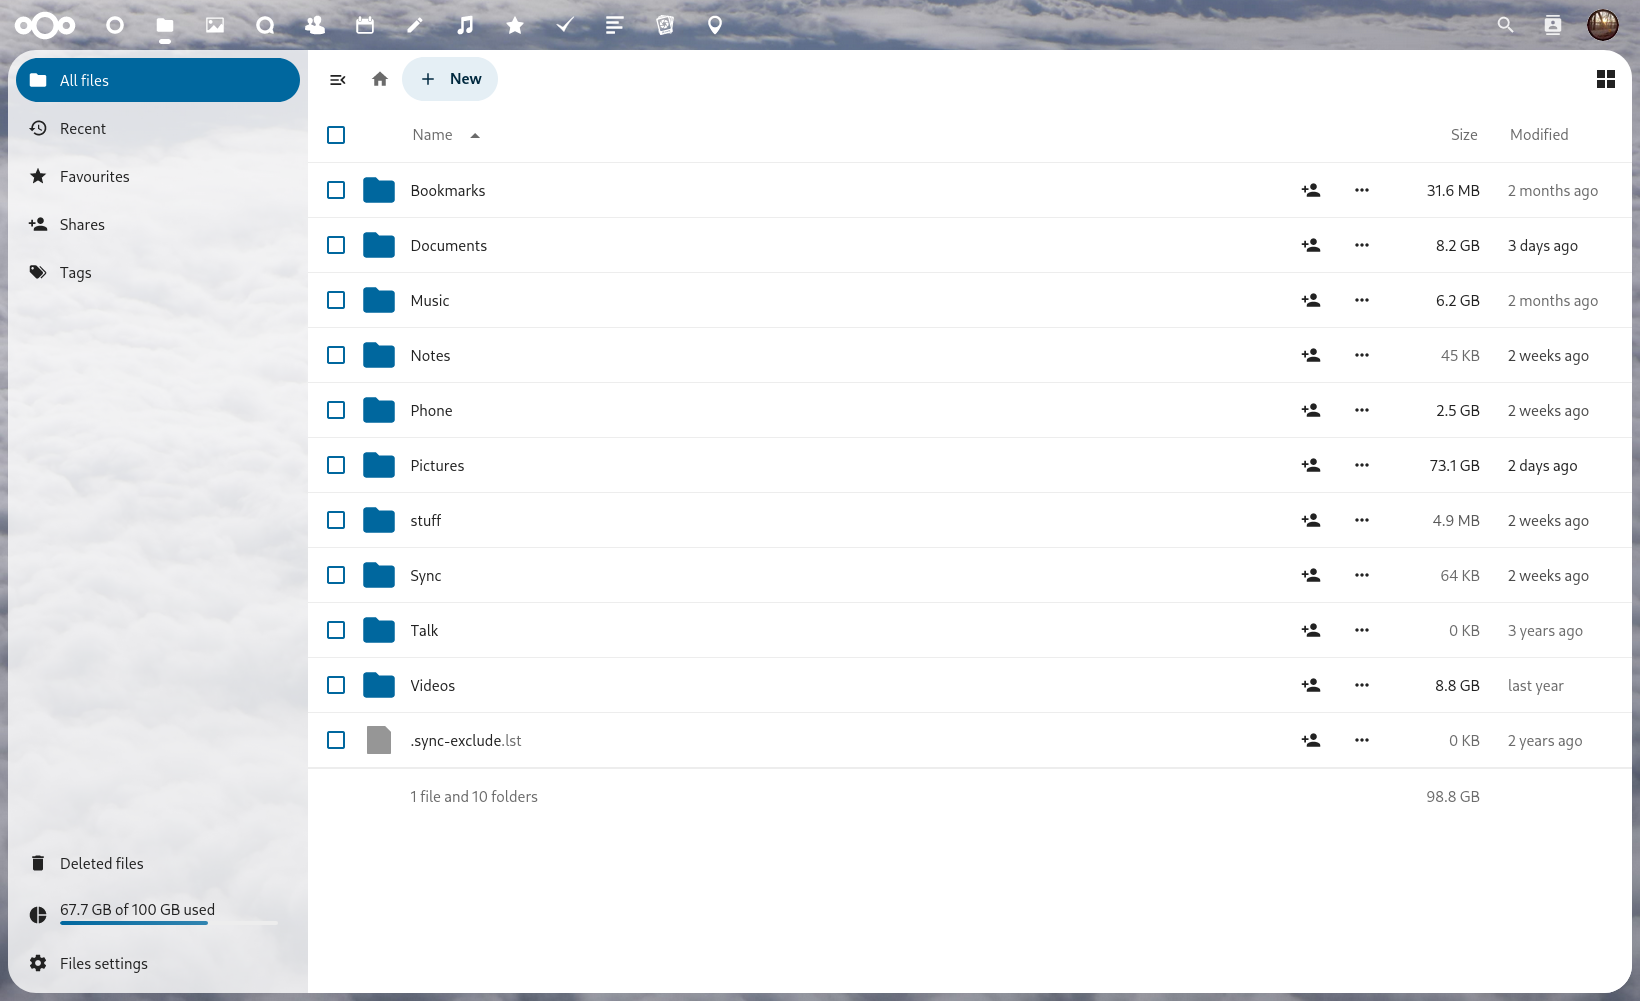The image size is (1640, 1001).
Task: Open the Photos app in top bar
Action: coord(215,25)
